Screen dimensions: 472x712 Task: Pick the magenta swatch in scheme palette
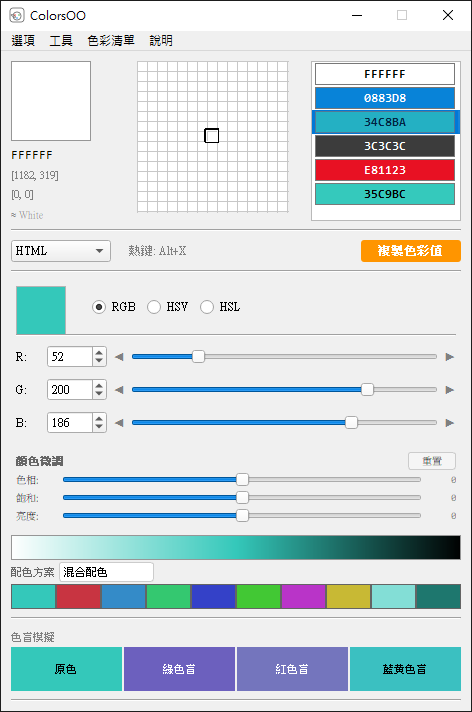(303, 597)
